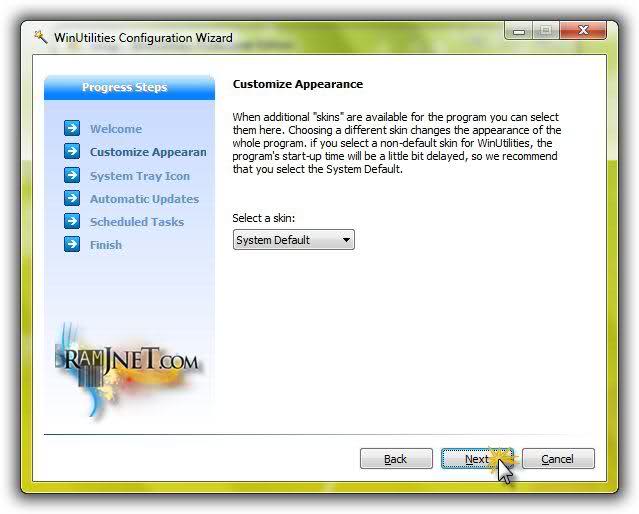Cancel the configuration wizard
This screenshot has height=514, width=639.
(x=557, y=459)
